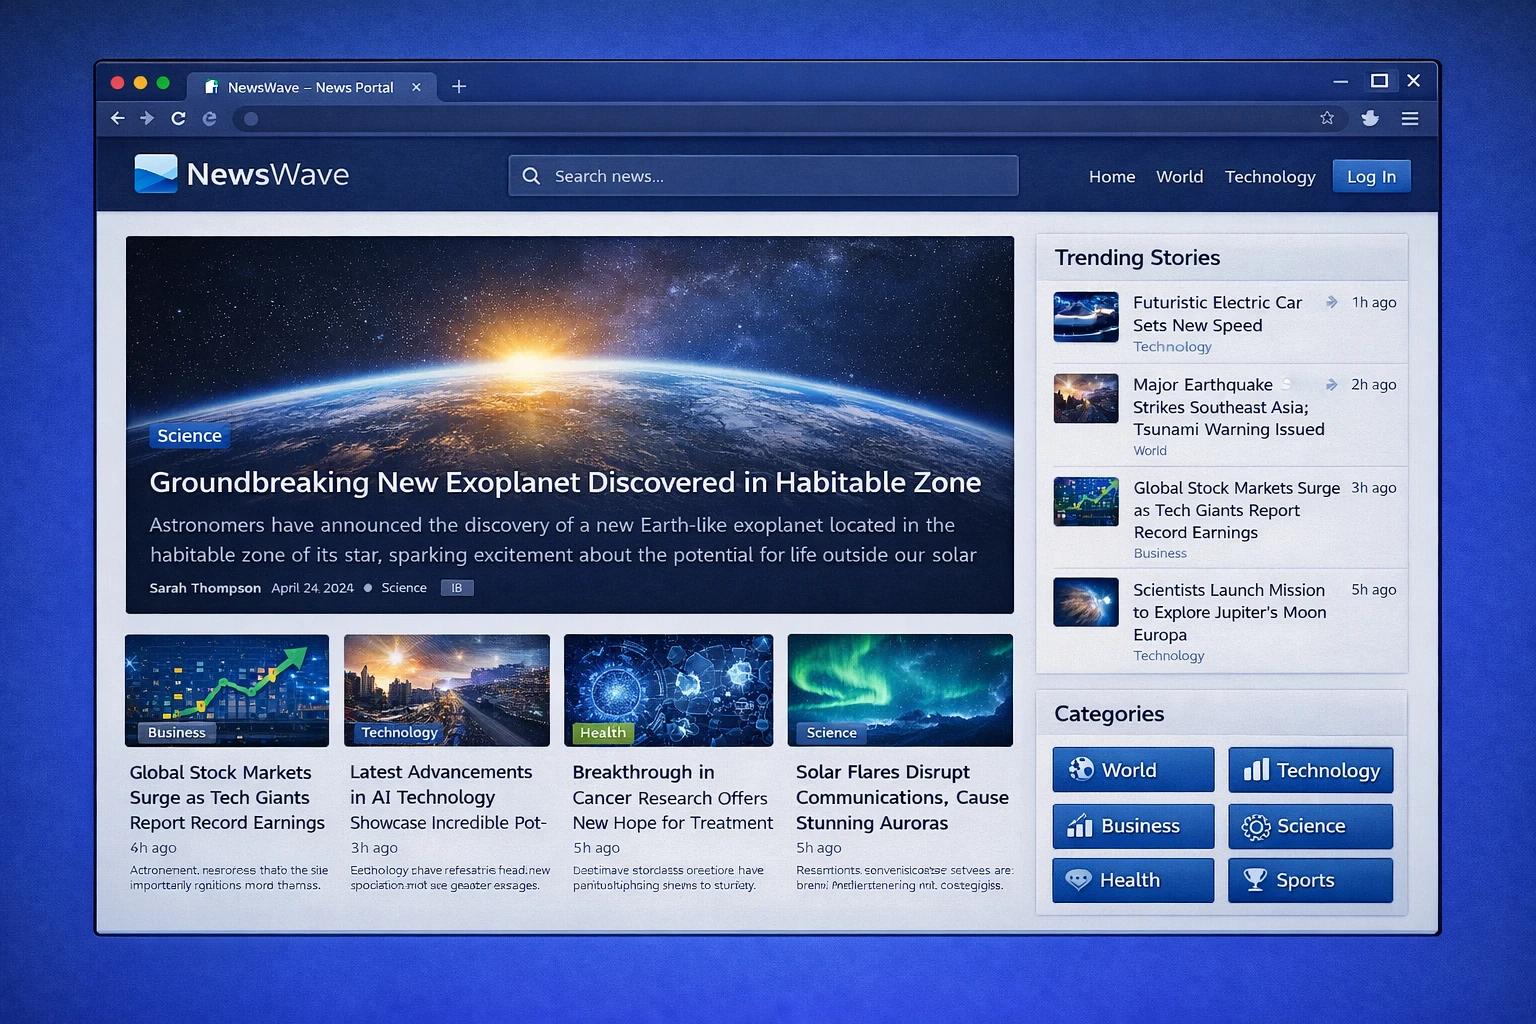Image resolution: width=1536 pixels, height=1024 pixels.
Task: Close the NewsWave – News Portal tab
Action: [416, 87]
